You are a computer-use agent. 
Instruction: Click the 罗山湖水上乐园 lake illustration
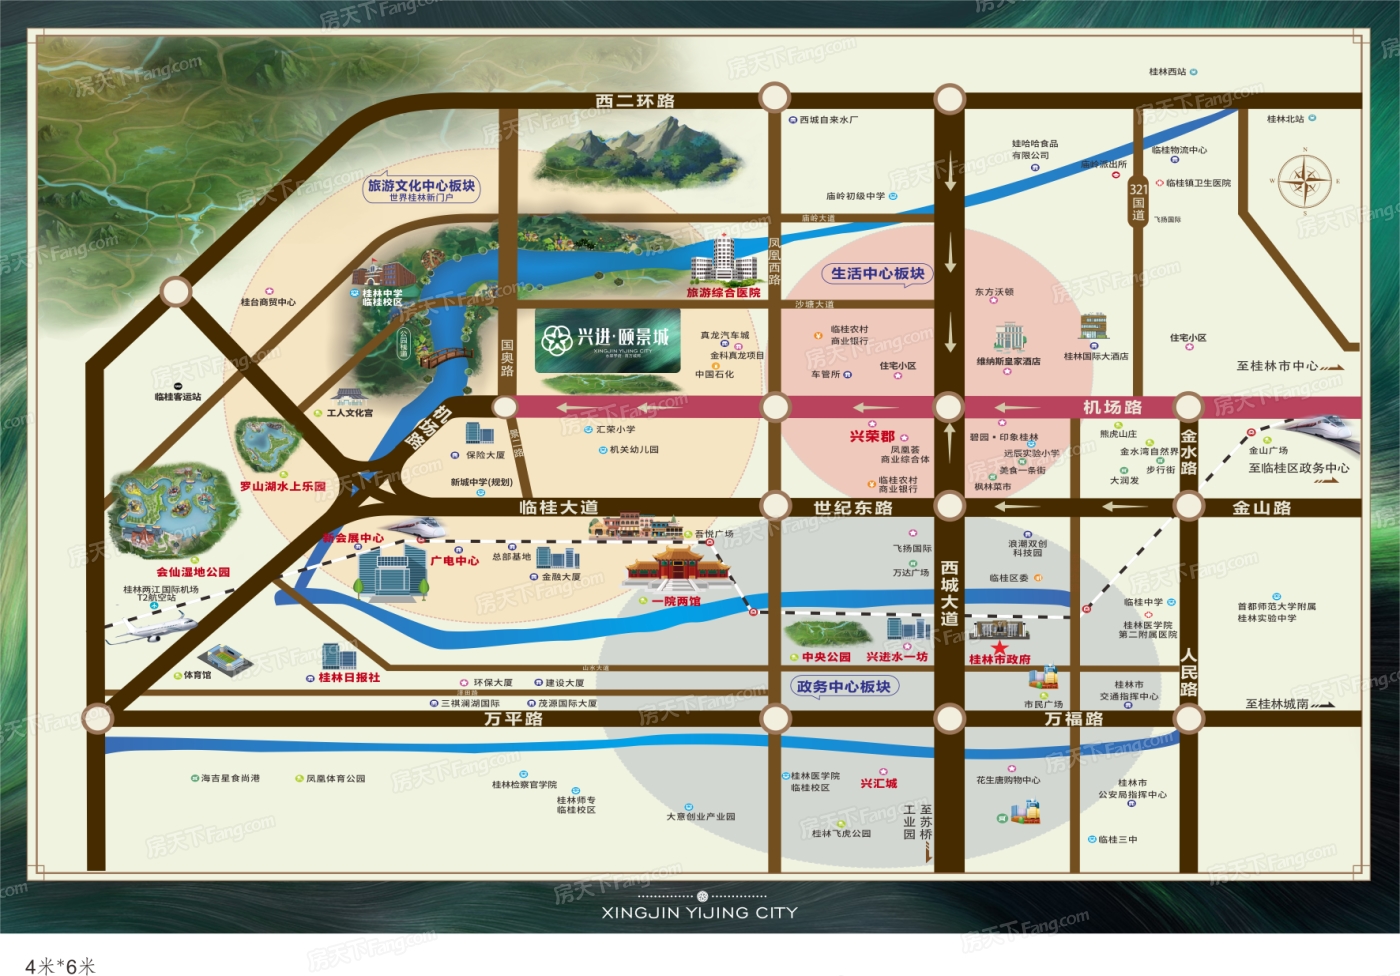click(x=268, y=444)
